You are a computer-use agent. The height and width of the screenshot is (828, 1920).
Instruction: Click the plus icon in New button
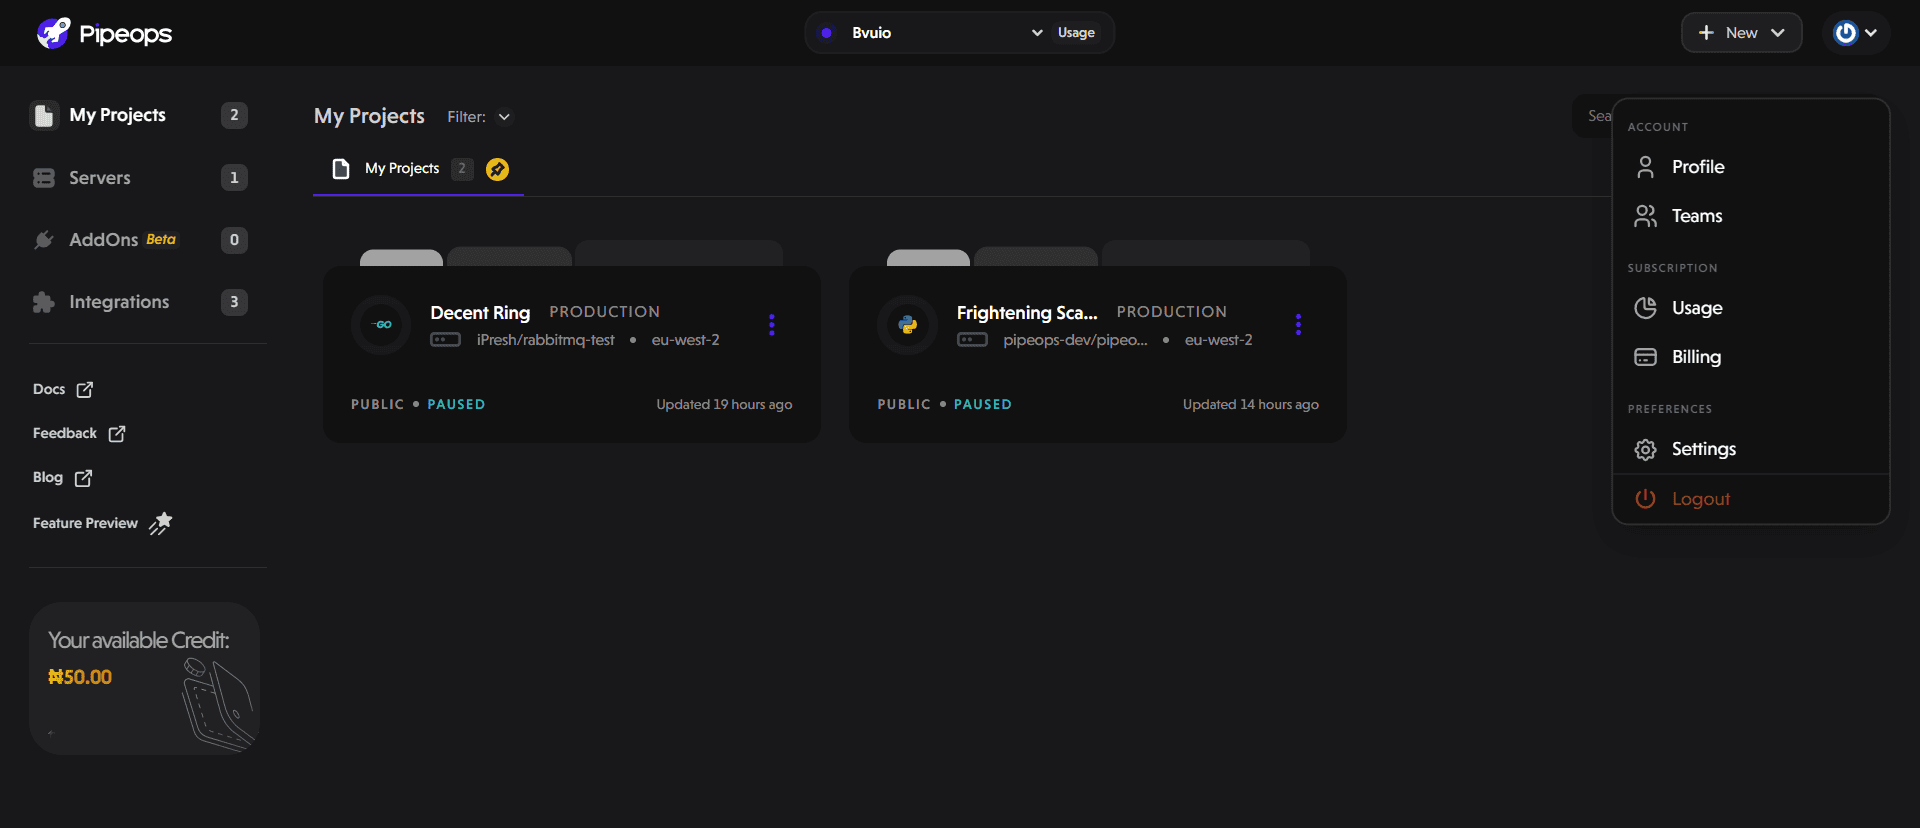(1706, 33)
